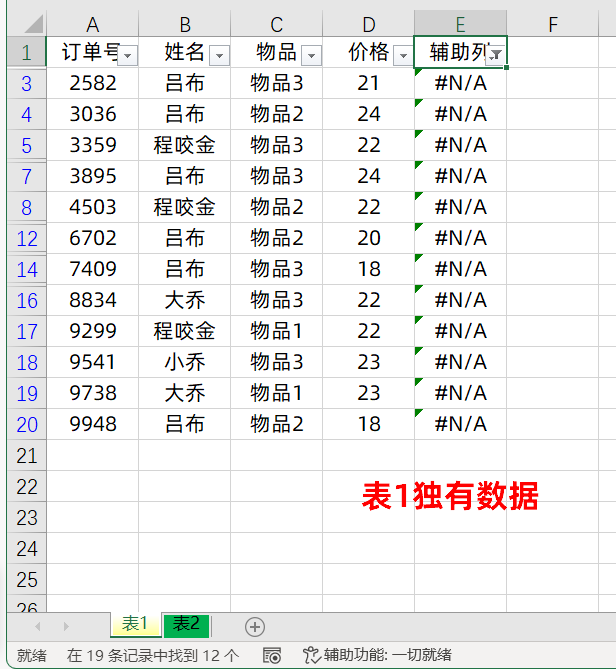Image resolution: width=616 pixels, height=669 pixels.
Task: Click 物品2 cell in row 4
Action: click(276, 114)
